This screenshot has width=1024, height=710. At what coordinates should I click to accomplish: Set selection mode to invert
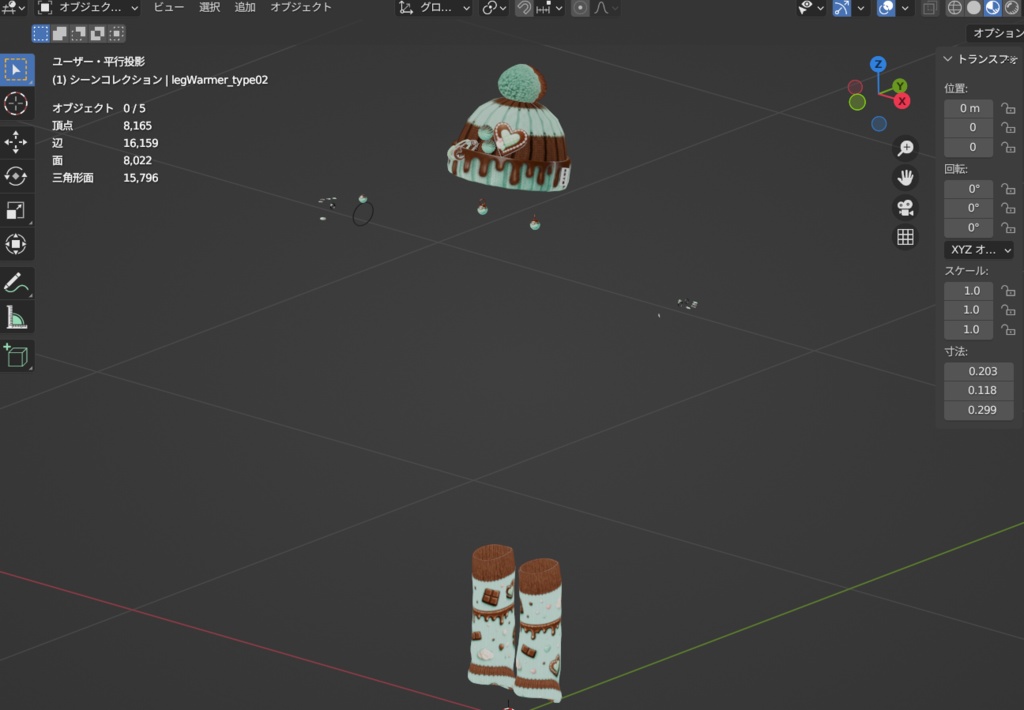[97, 33]
